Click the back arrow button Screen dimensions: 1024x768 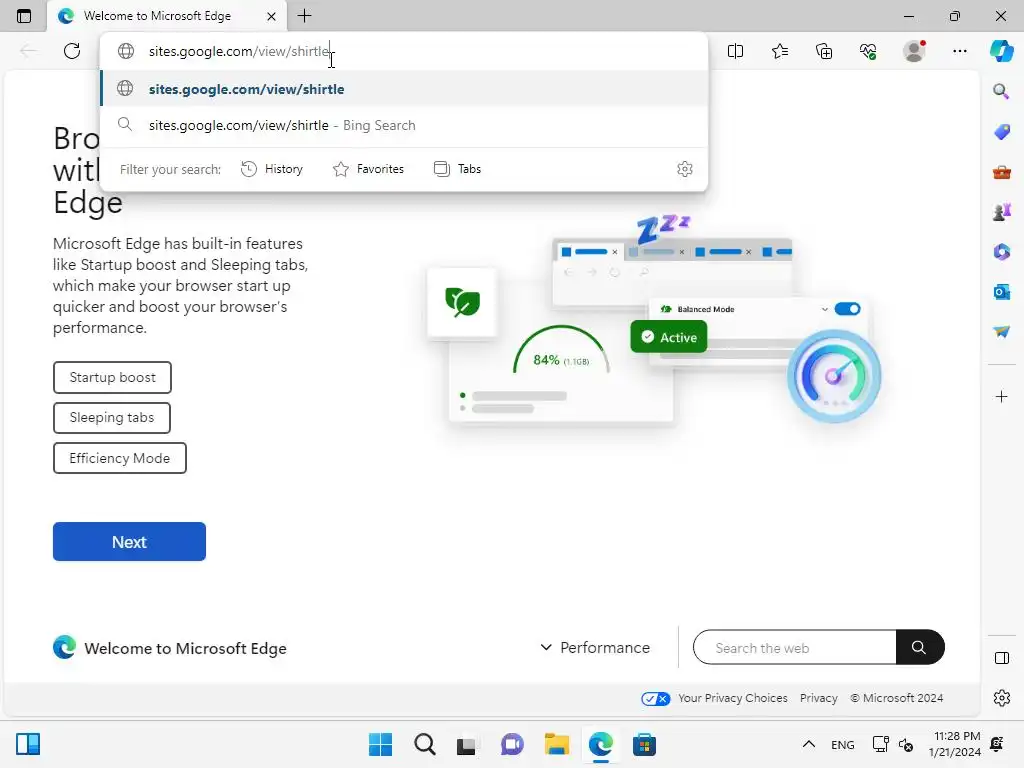28,51
